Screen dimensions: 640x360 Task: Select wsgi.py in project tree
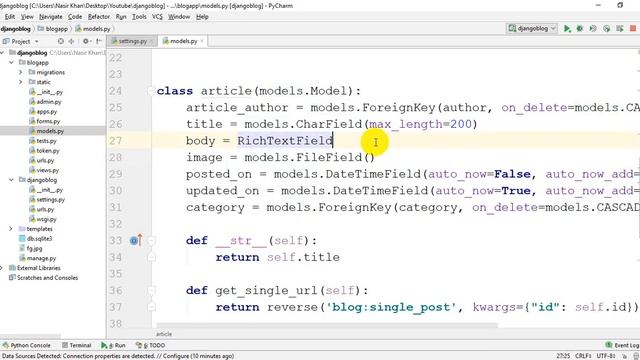pos(43,219)
